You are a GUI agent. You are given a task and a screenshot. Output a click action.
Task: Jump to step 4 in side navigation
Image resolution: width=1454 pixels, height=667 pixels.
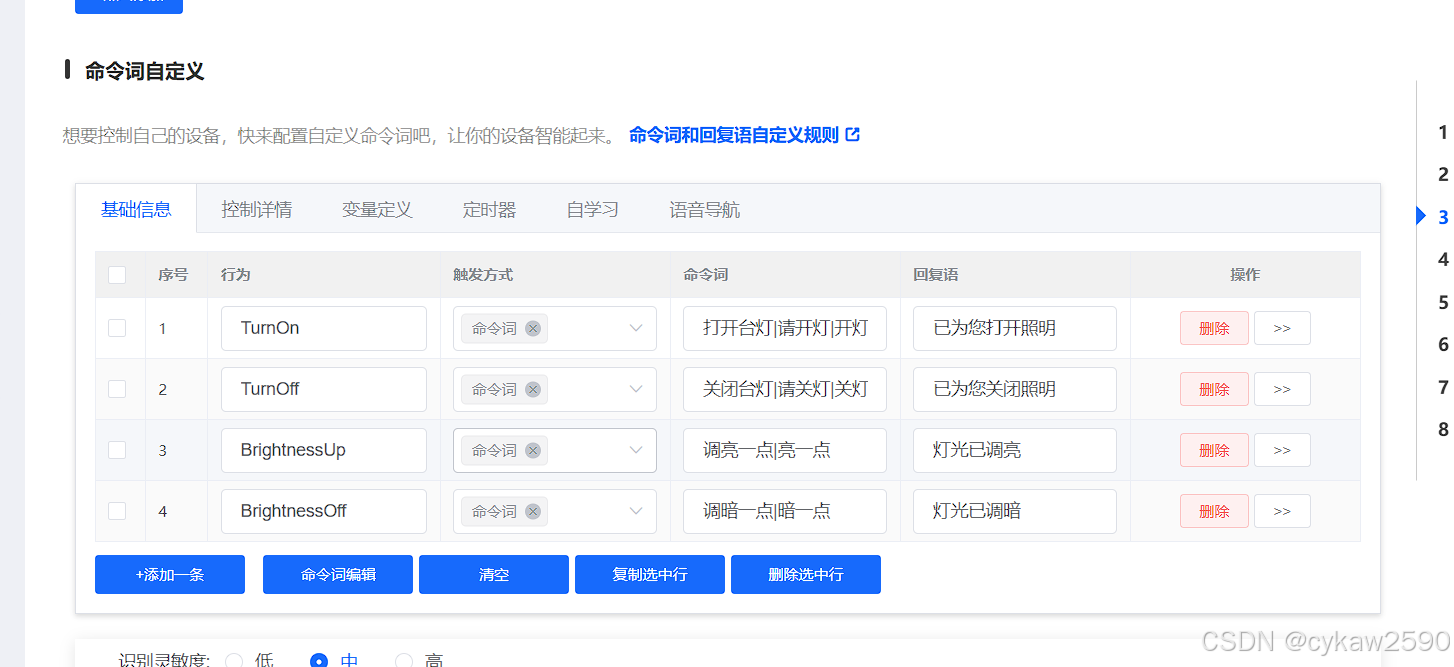(1443, 259)
